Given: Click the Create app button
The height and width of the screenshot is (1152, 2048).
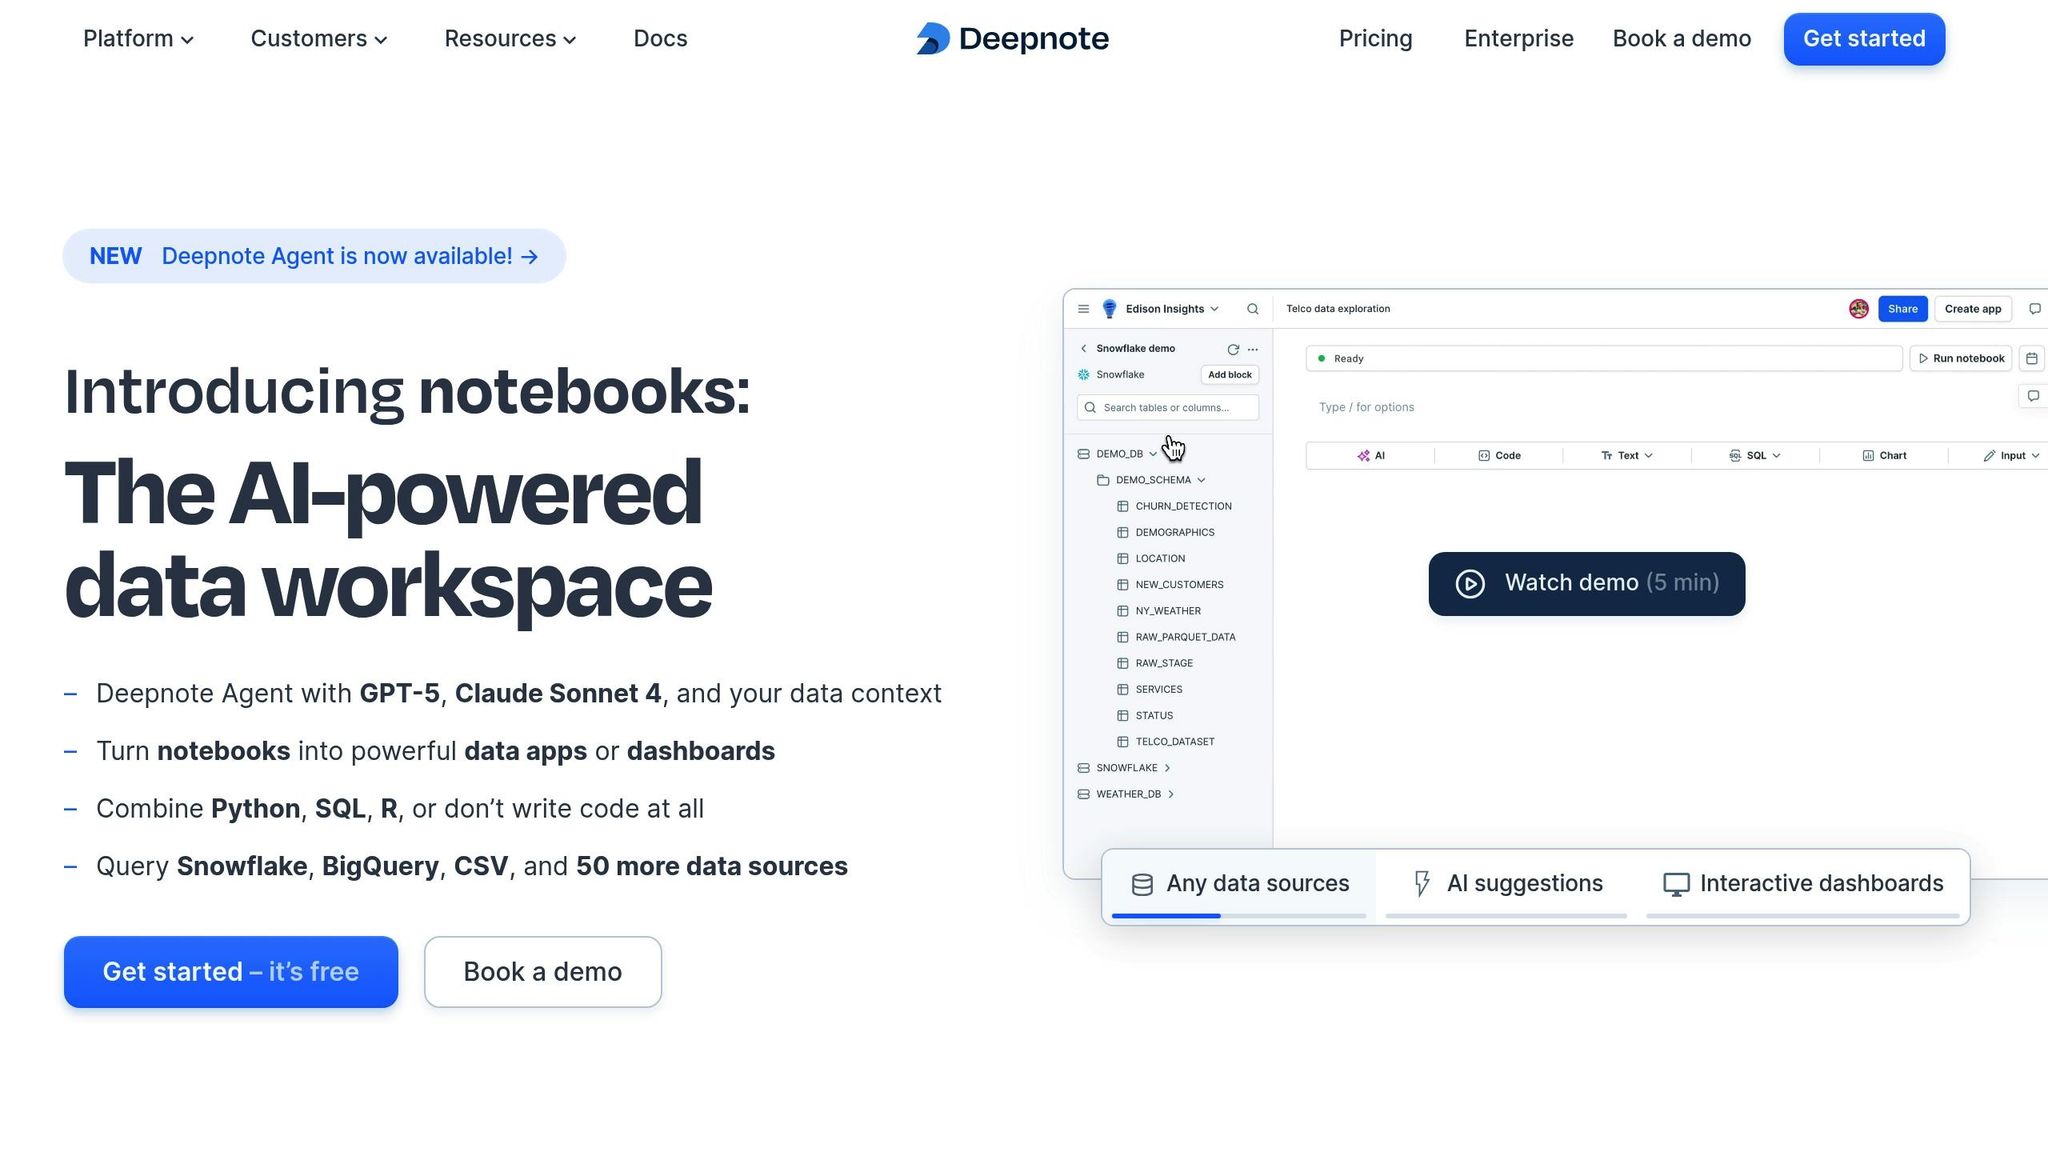Looking at the screenshot, I should [1972, 309].
